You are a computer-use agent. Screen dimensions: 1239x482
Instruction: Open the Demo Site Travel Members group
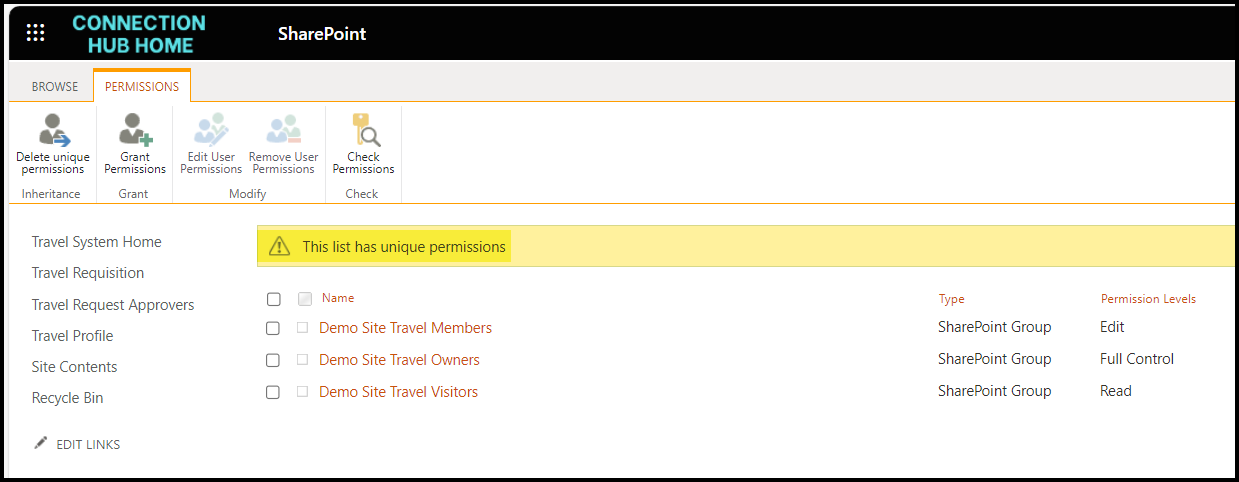point(405,328)
